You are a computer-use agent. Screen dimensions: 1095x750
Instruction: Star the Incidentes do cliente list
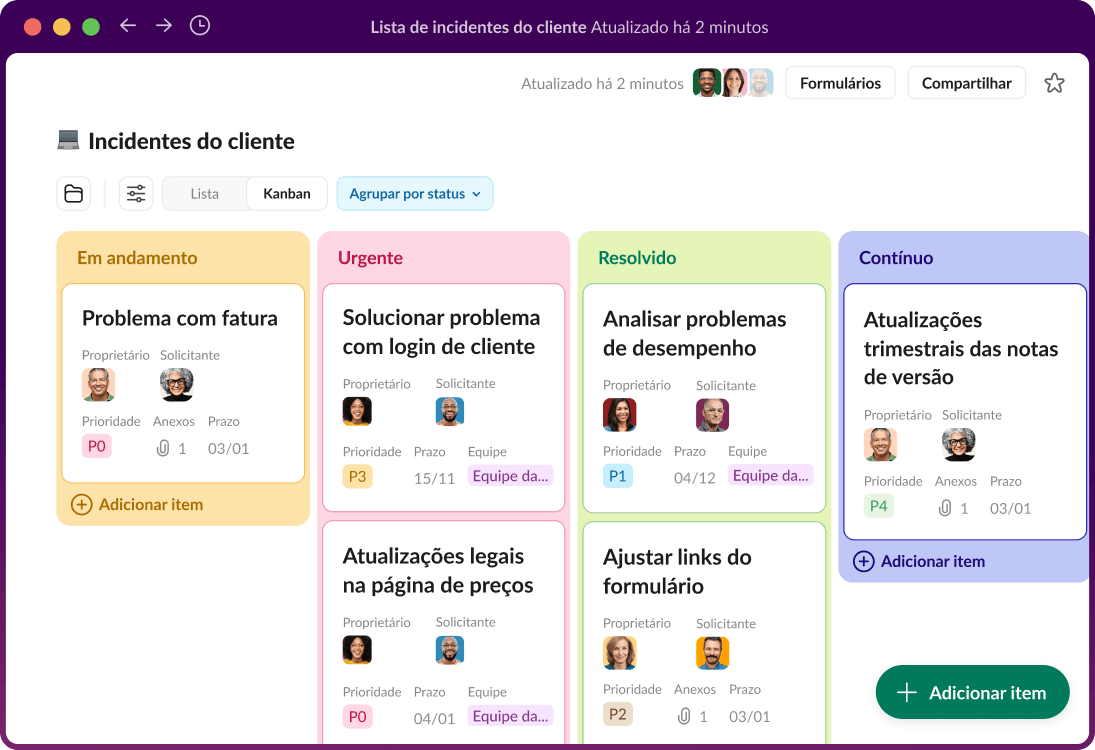tap(1054, 83)
